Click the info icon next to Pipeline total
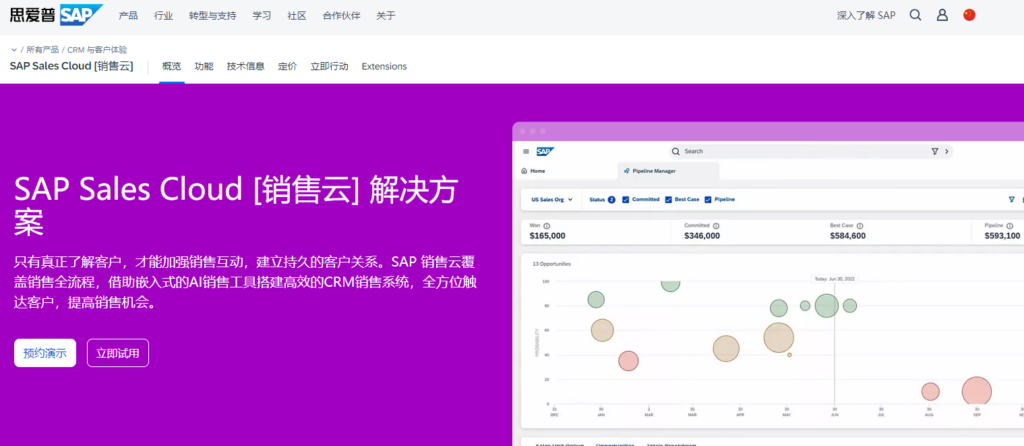 click(x=1010, y=225)
